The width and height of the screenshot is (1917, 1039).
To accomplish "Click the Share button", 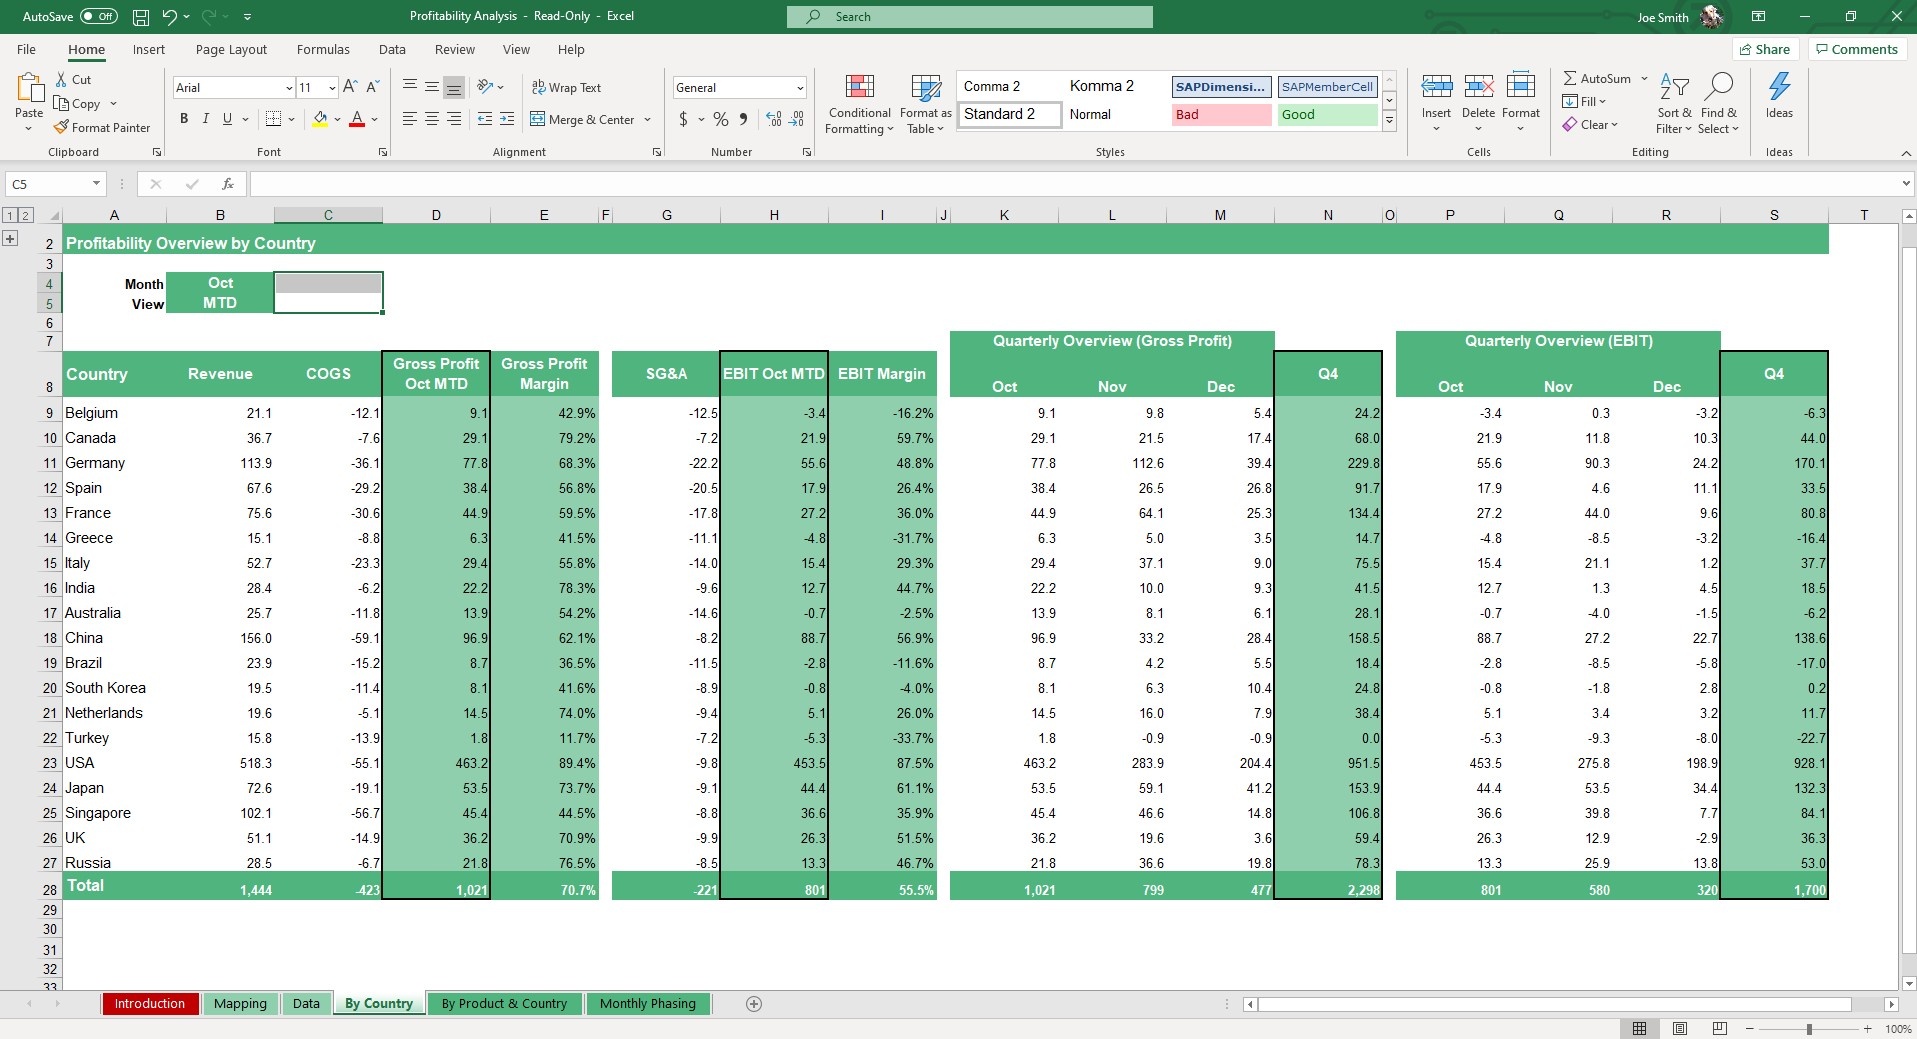I will tap(1764, 49).
